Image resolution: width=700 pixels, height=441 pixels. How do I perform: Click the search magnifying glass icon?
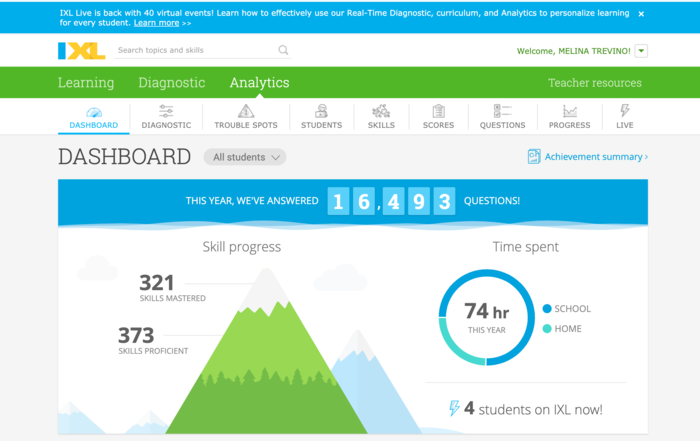283,50
